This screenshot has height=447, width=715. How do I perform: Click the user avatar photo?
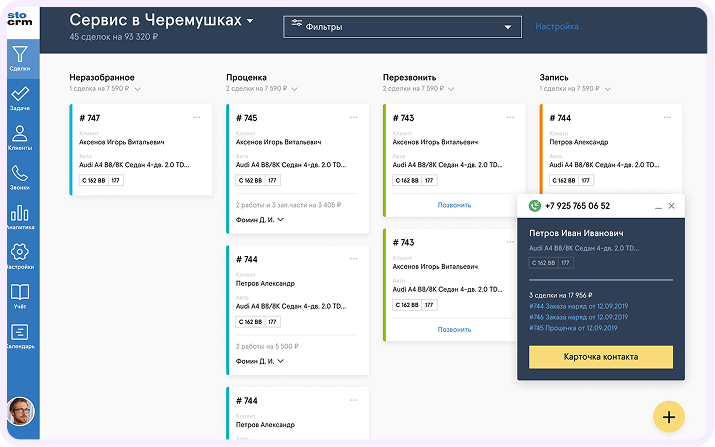pyautogui.click(x=21, y=411)
